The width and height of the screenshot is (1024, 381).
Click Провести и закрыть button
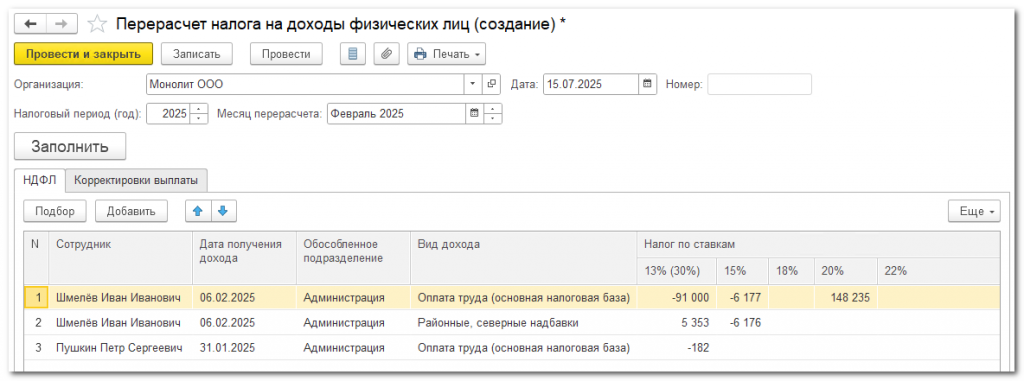point(84,54)
